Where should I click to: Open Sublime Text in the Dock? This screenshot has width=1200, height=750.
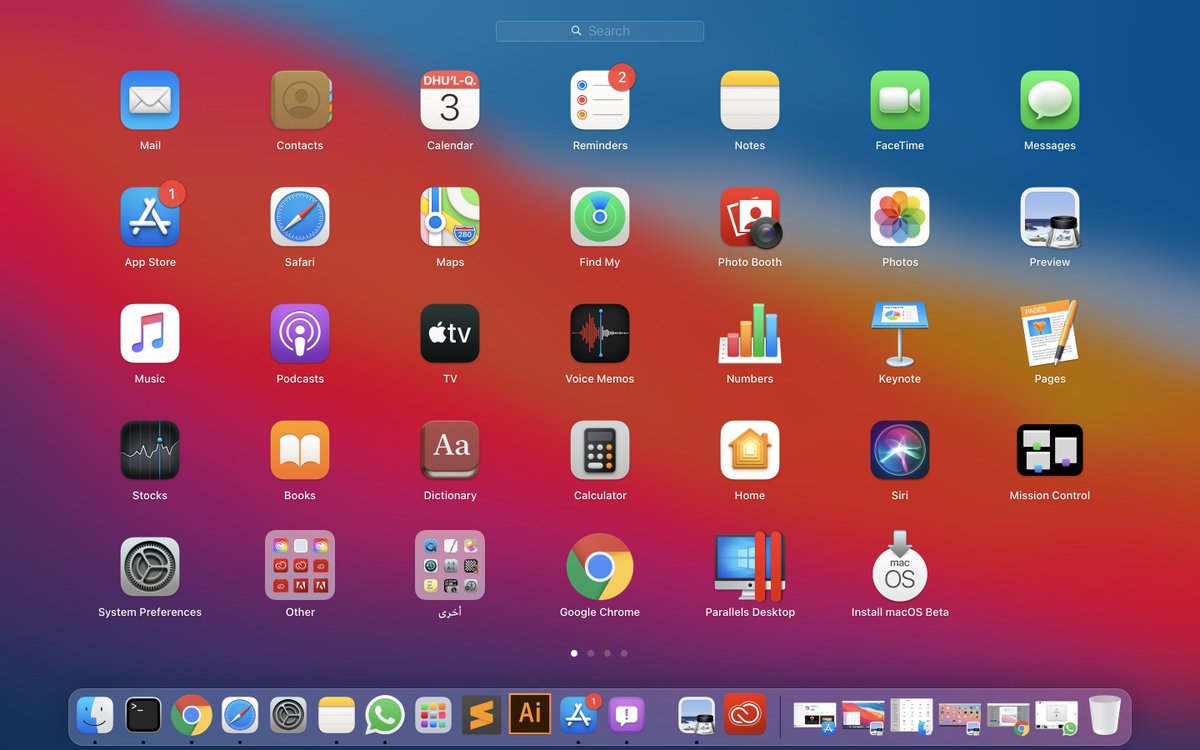(x=482, y=715)
